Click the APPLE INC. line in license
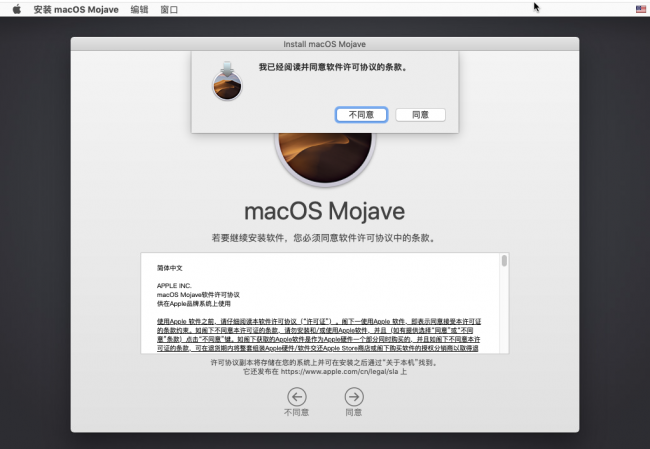The height and width of the screenshot is (449, 650). [x=174, y=286]
